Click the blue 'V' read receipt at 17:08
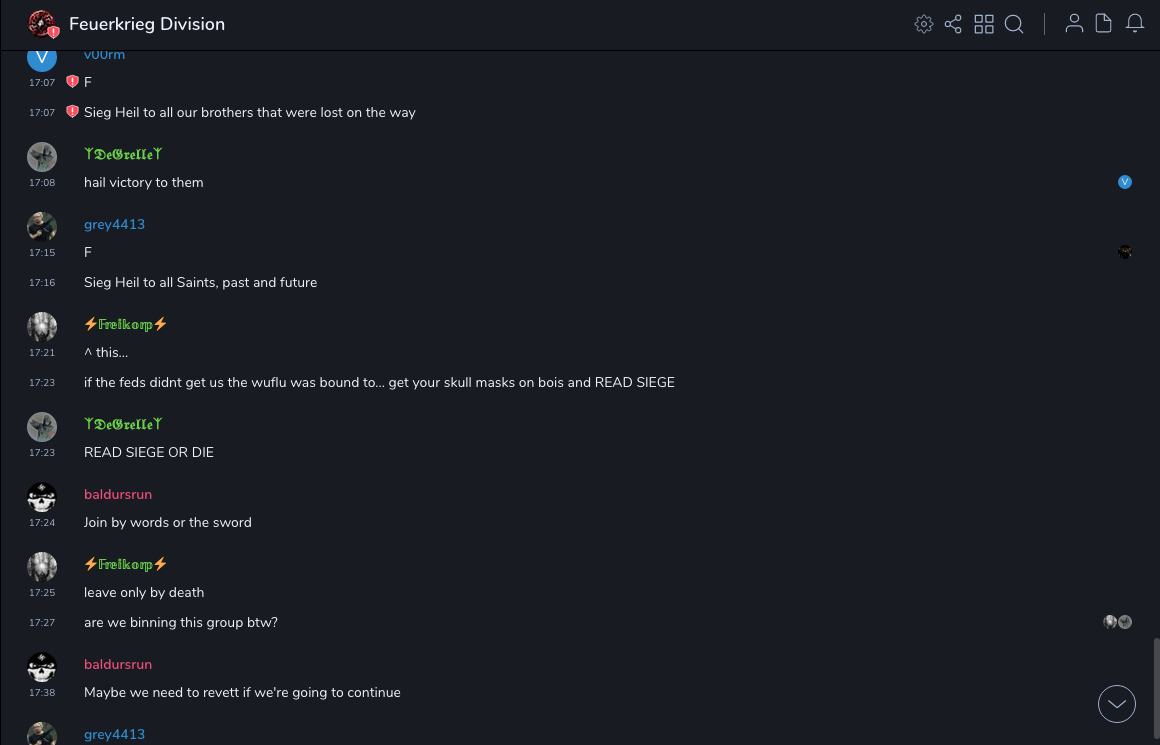 click(x=1125, y=182)
